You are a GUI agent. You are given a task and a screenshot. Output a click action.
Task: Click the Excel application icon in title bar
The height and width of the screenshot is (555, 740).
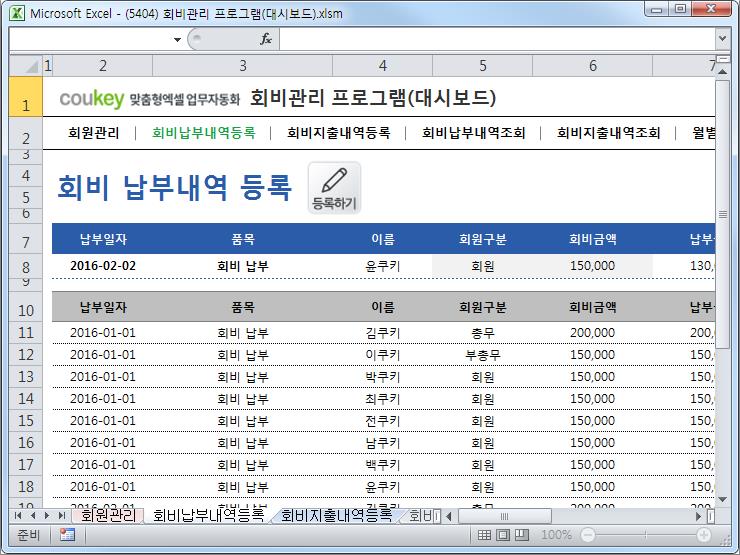[17, 13]
